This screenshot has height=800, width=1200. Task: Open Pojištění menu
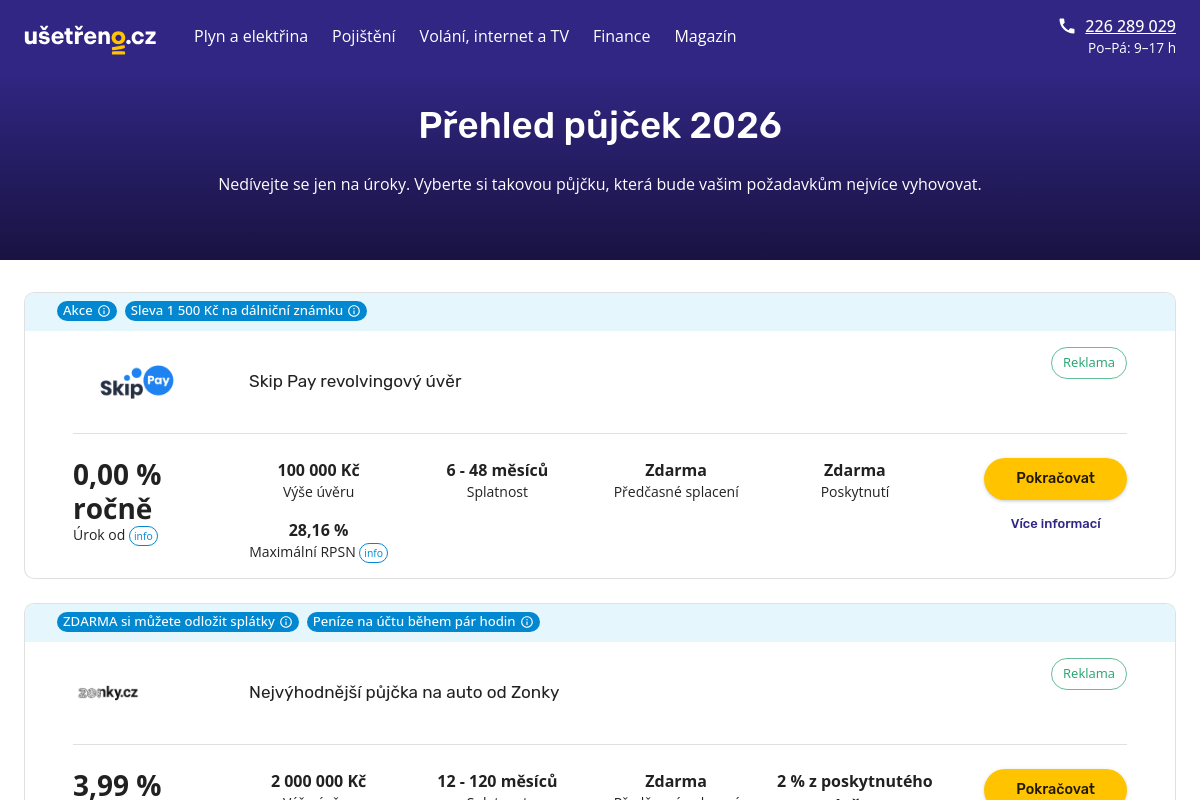pos(364,36)
